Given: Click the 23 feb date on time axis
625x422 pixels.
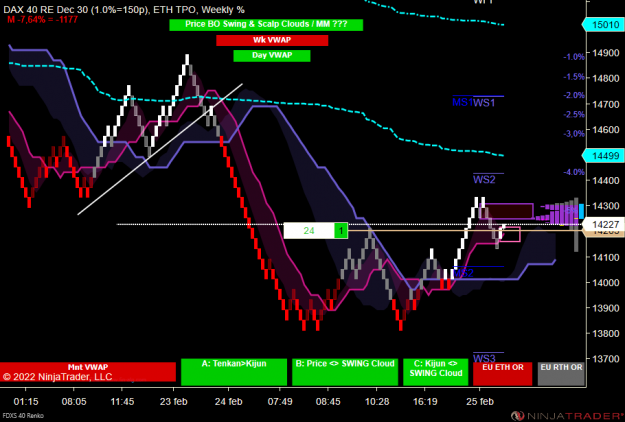Looking at the screenshot, I should click(173, 402).
